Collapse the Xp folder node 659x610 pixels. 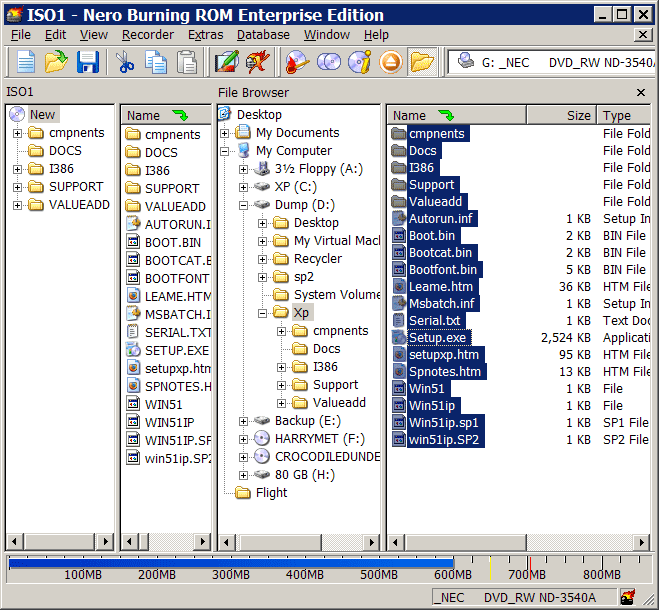[262, 313]
